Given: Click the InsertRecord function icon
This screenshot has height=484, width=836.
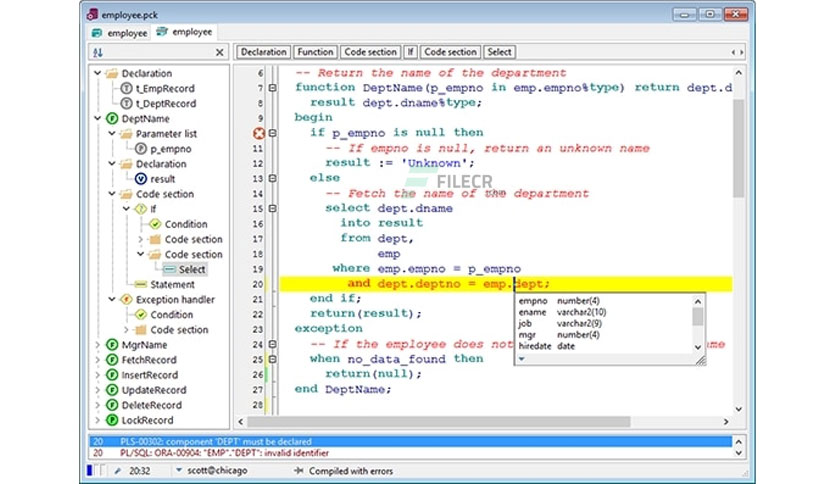Looking at the screenshot, I should (x=112, y=375).
